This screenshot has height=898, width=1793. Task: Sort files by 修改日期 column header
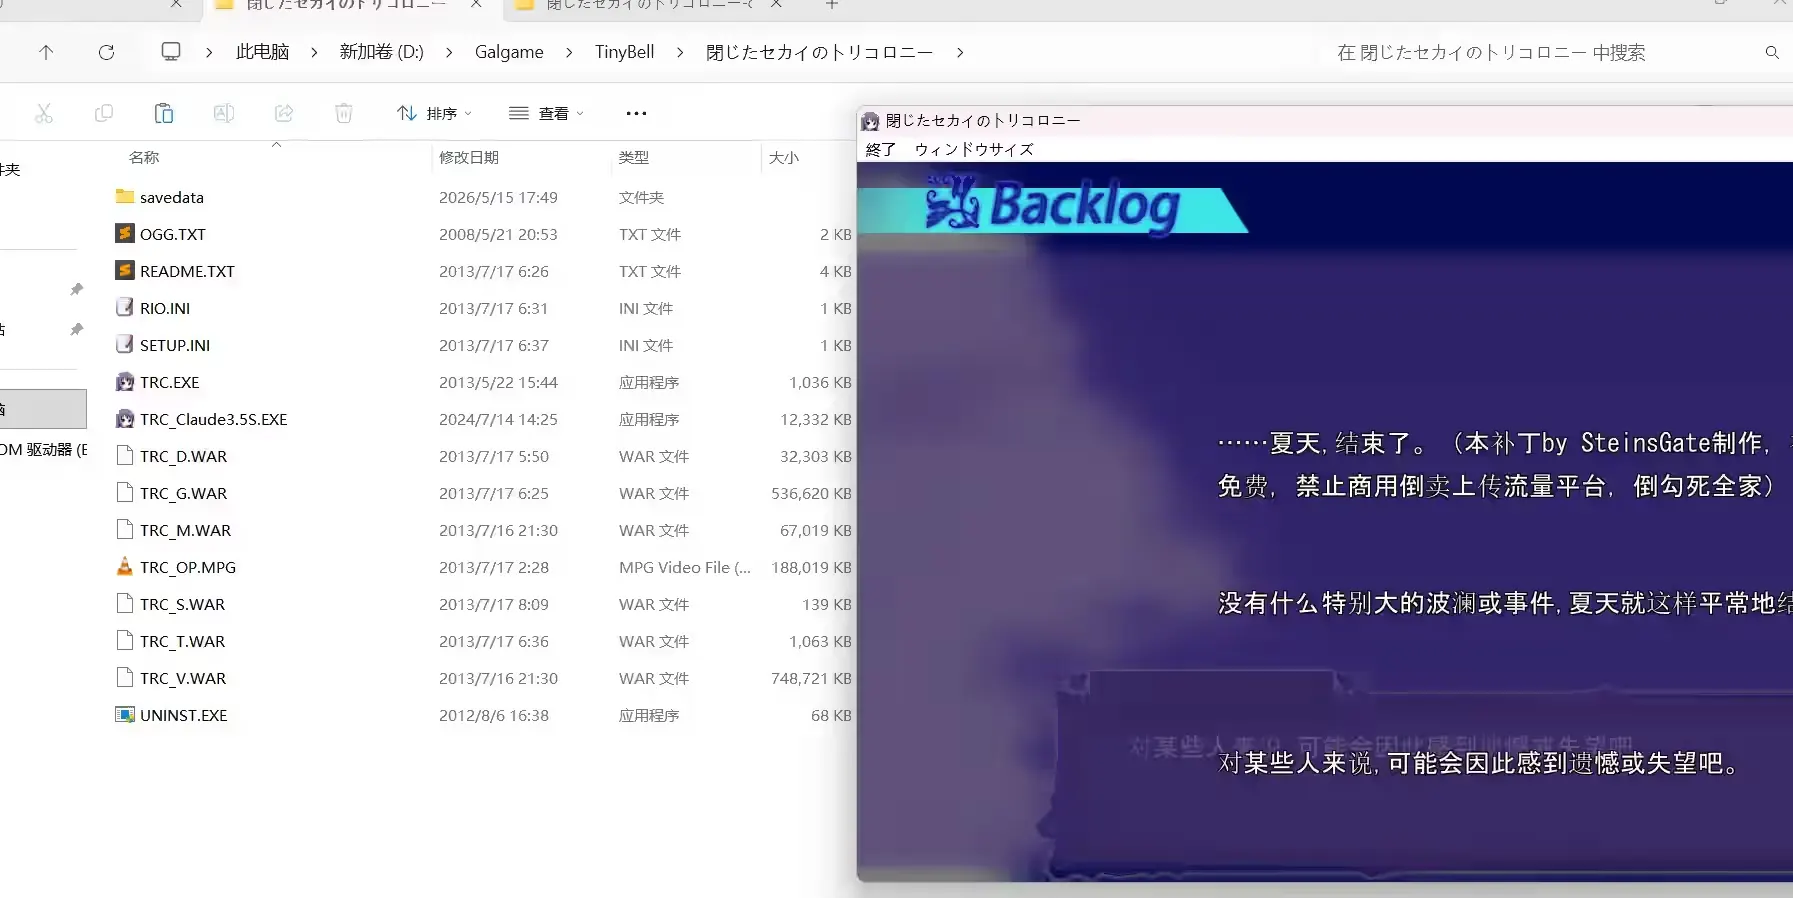point(469,157)
